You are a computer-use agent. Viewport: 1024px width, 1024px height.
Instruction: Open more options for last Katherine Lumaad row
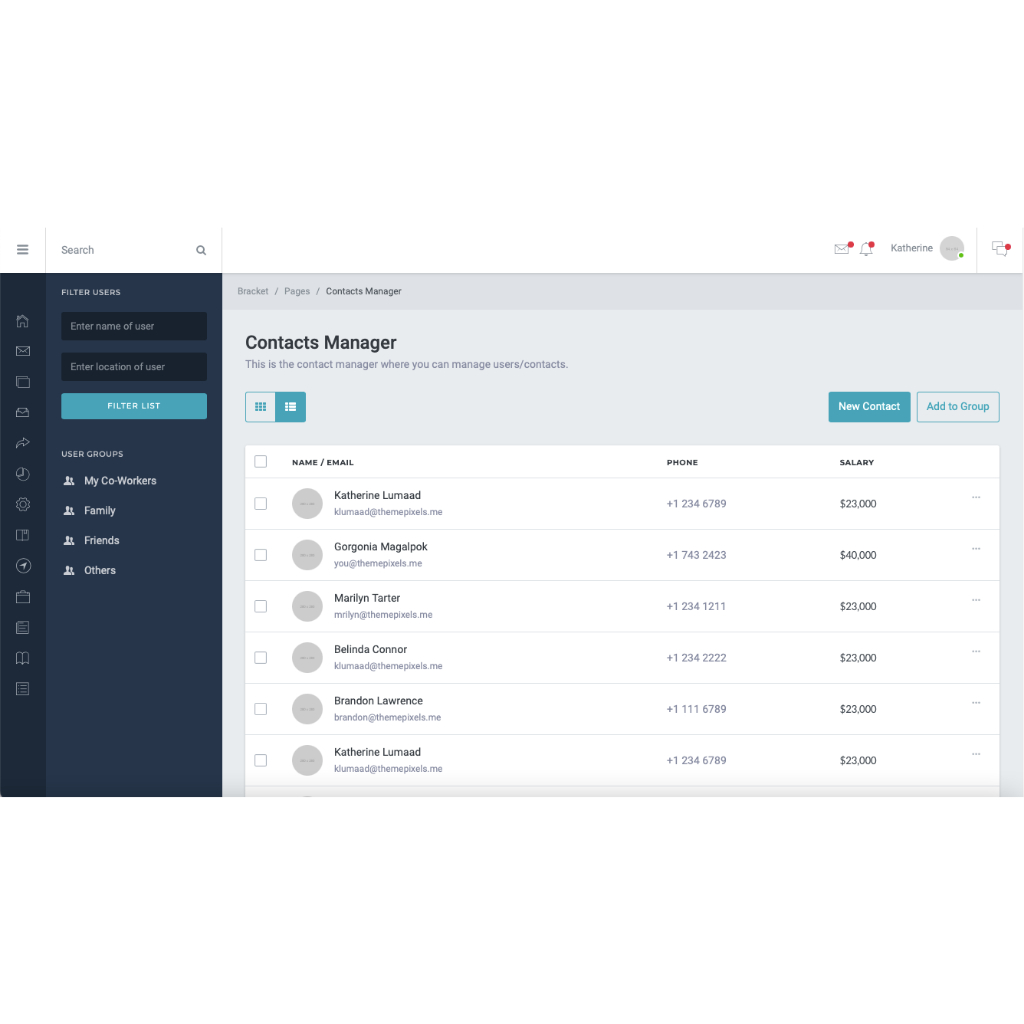(976, 754)
